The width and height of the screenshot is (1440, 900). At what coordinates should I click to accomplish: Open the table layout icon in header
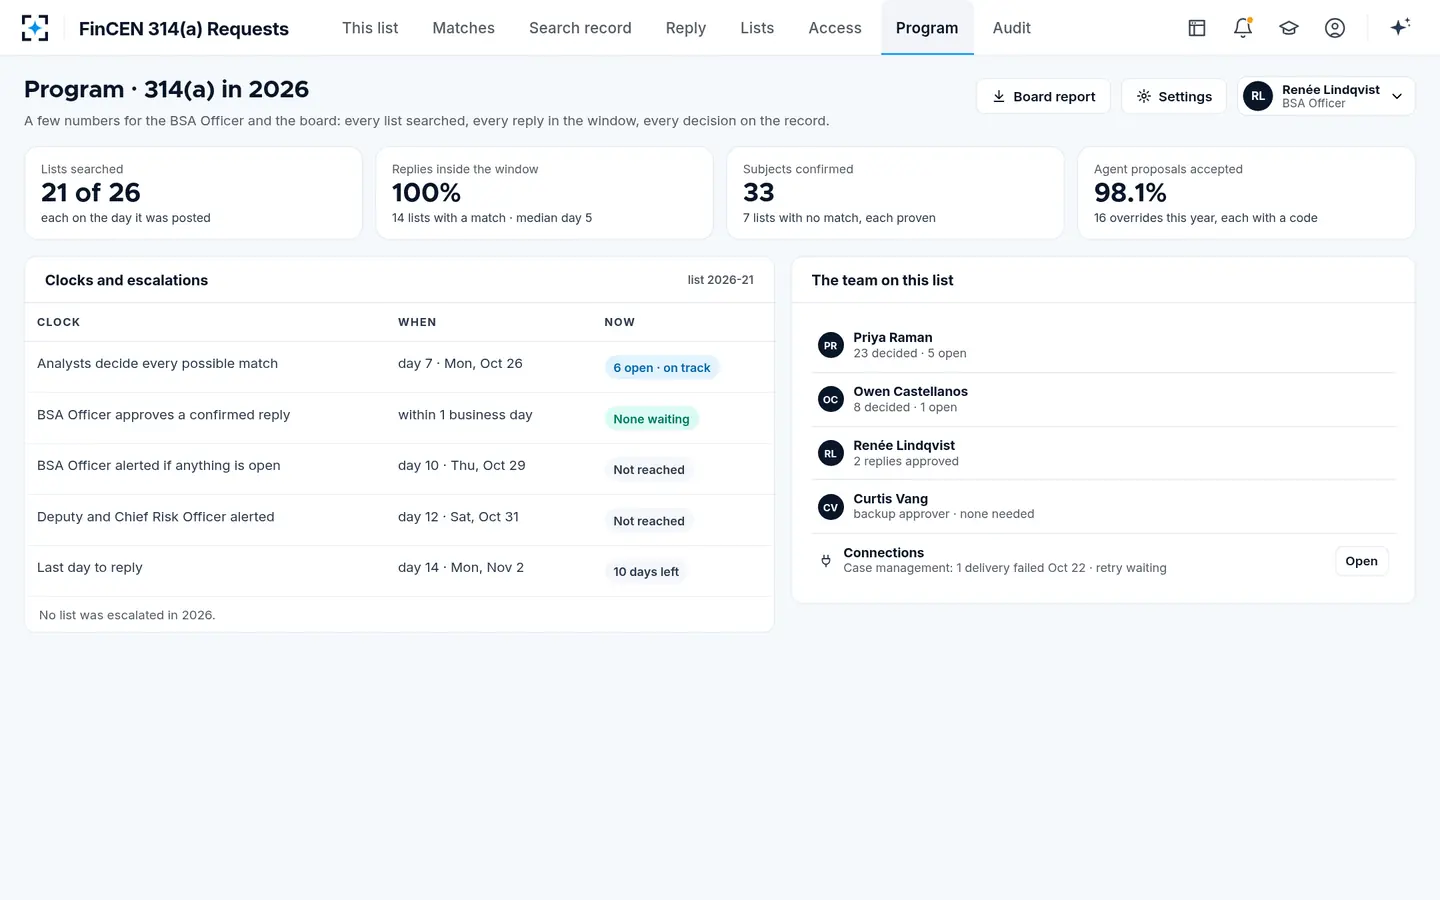pos(1197,28)
